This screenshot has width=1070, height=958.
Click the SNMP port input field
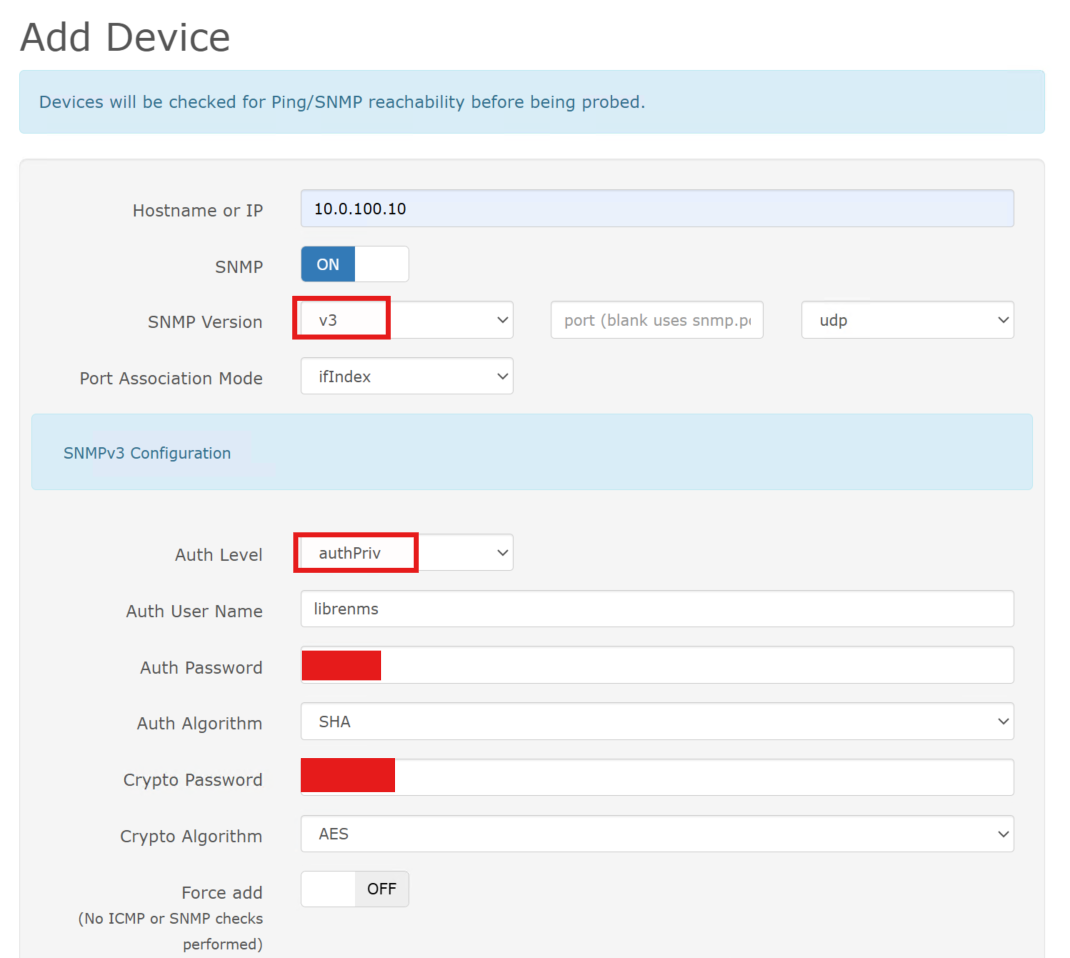point(656,321)
